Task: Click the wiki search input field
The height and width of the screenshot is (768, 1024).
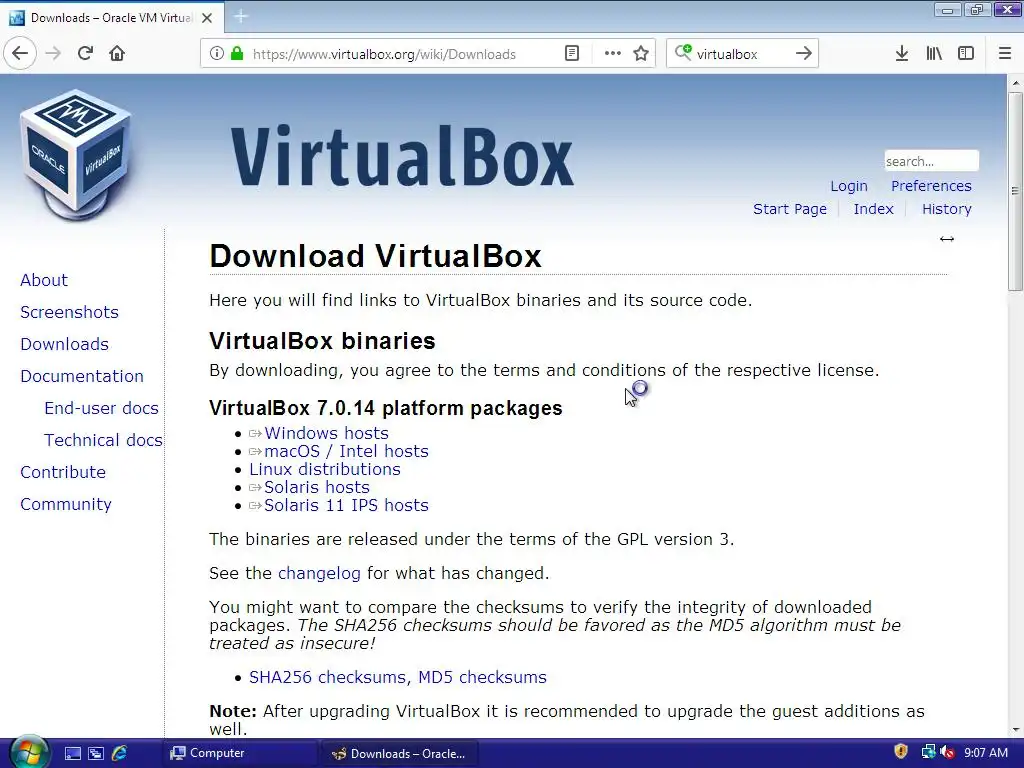Action: (x=931, y=161)
